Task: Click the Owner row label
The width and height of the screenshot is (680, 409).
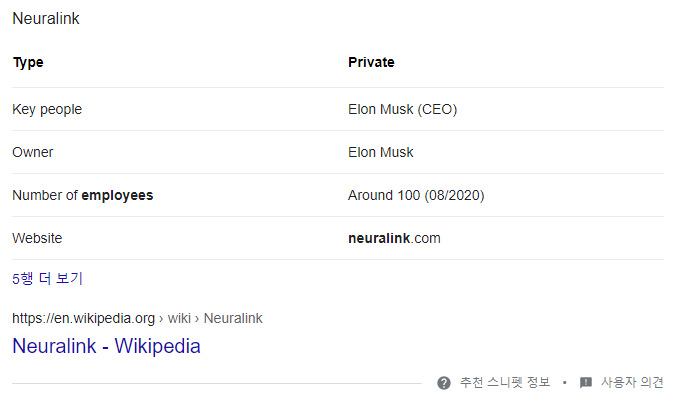Action: [x=33, y=152]
